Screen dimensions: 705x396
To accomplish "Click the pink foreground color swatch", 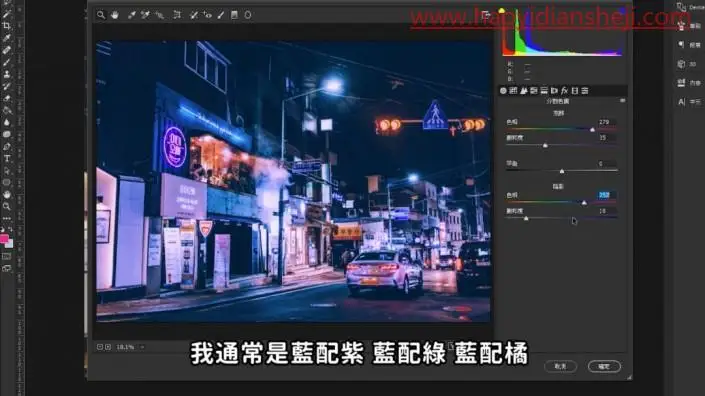I will 4,239.
